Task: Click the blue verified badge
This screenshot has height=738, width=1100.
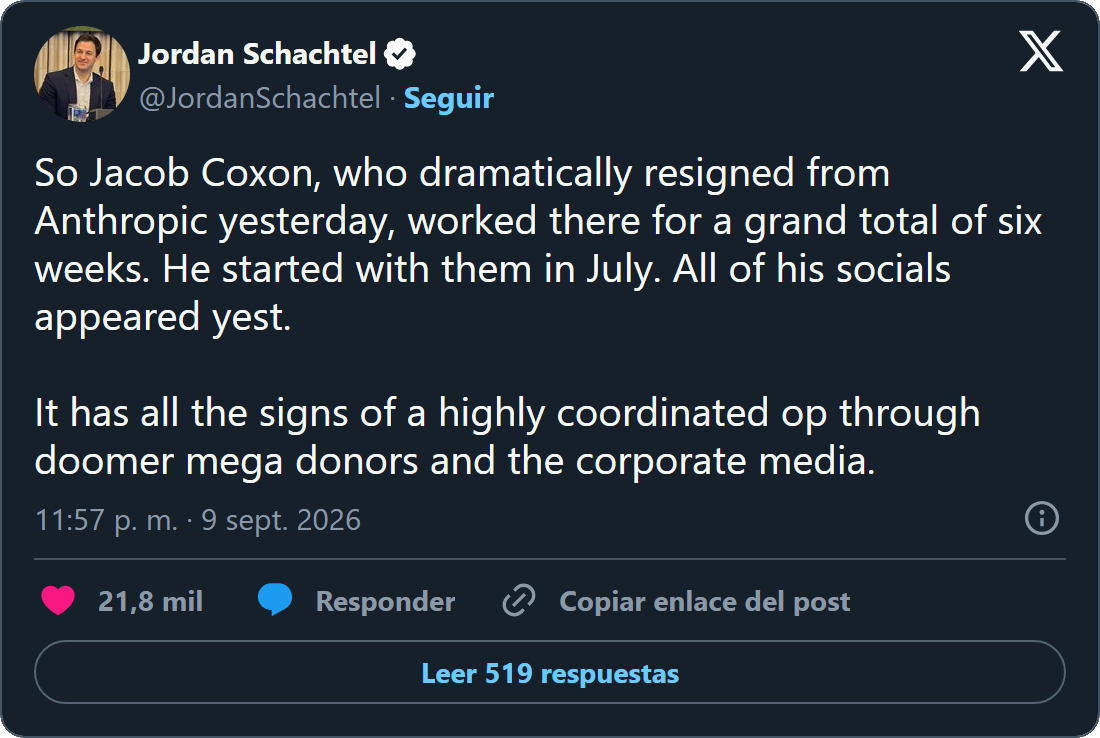Action: tap(400, 54)
